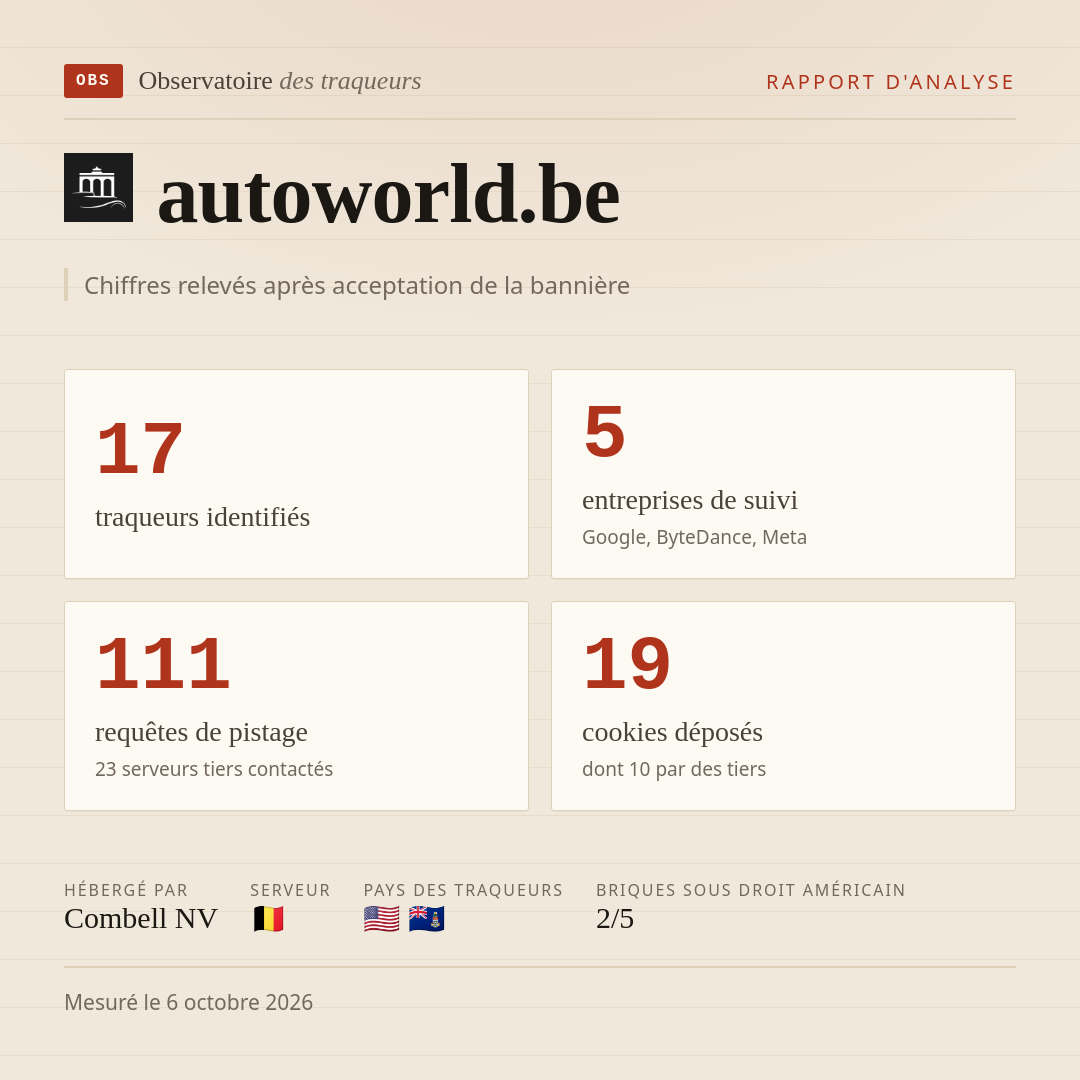This screenshot has width=1080, height=1080.
Task: Click the 'traqueurs identifiés' label
Action: click(x=202, y=517)
